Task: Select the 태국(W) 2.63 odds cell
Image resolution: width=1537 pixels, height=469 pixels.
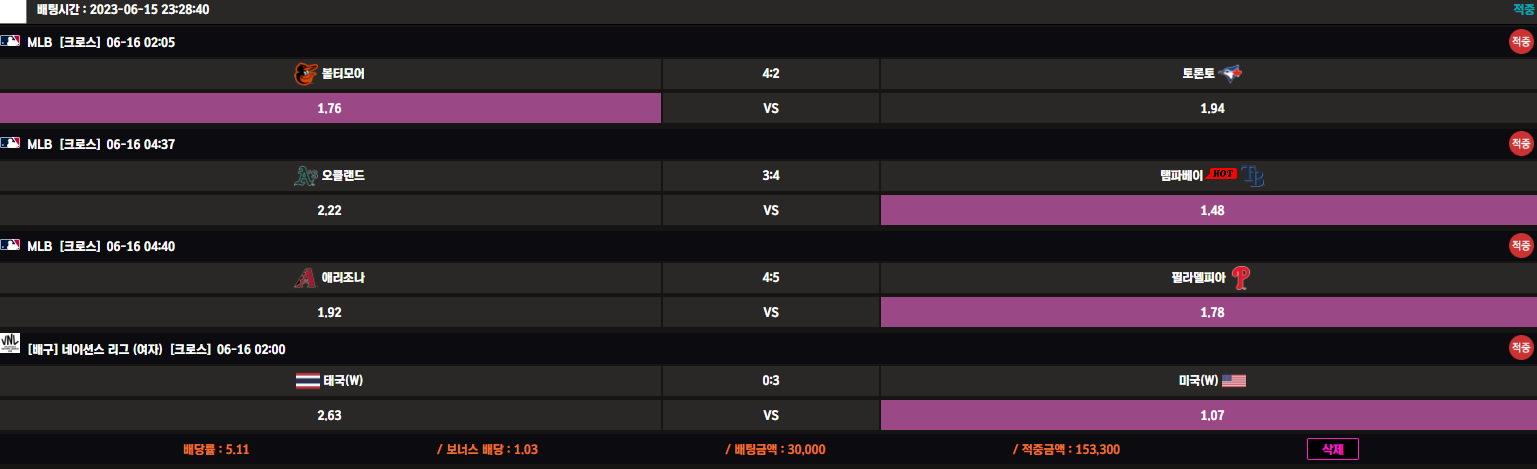Action: coord(330,415)
